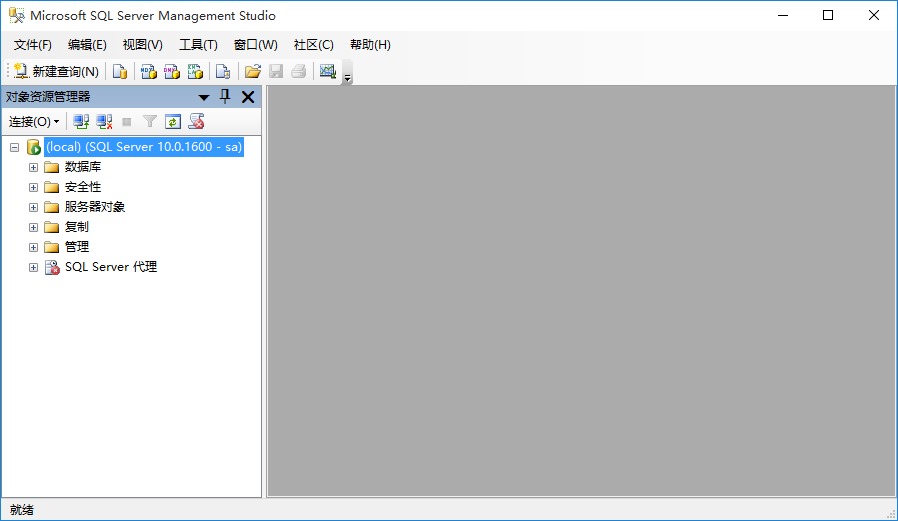Open the 连接(O) dropdown in Object Explorer
898x521 pixels.
[x=34, y=121]
